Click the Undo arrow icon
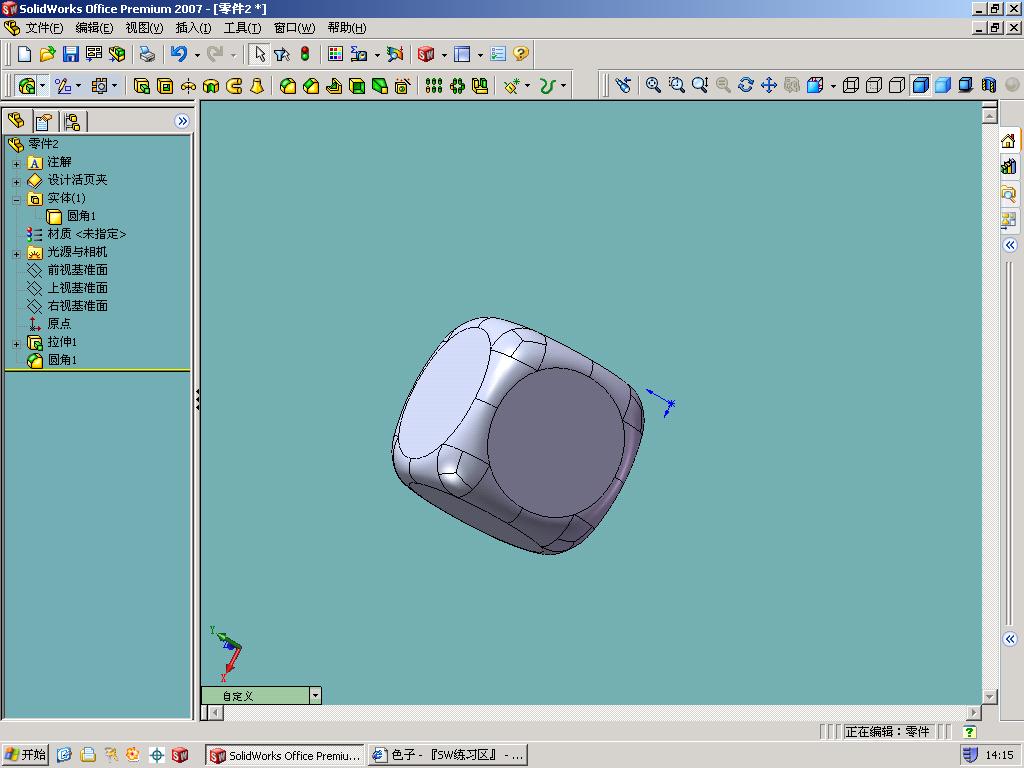Viewport: 1024px width, 768px height. (x=179, y=54)
